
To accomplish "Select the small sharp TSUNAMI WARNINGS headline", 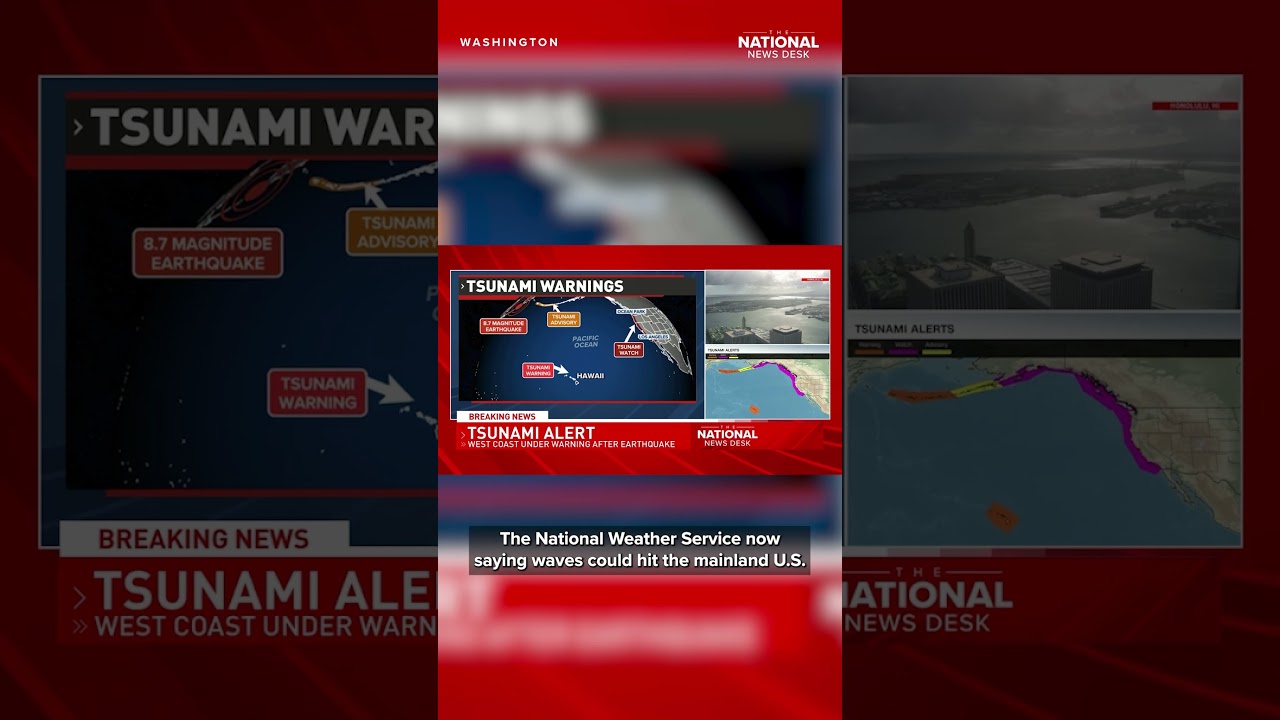I will coord(545,286).
